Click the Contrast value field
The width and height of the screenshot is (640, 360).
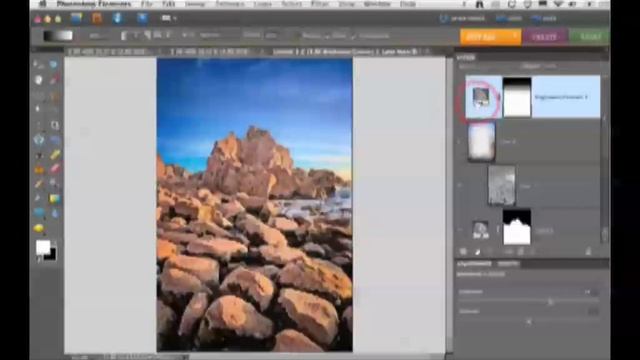[593, 311]
